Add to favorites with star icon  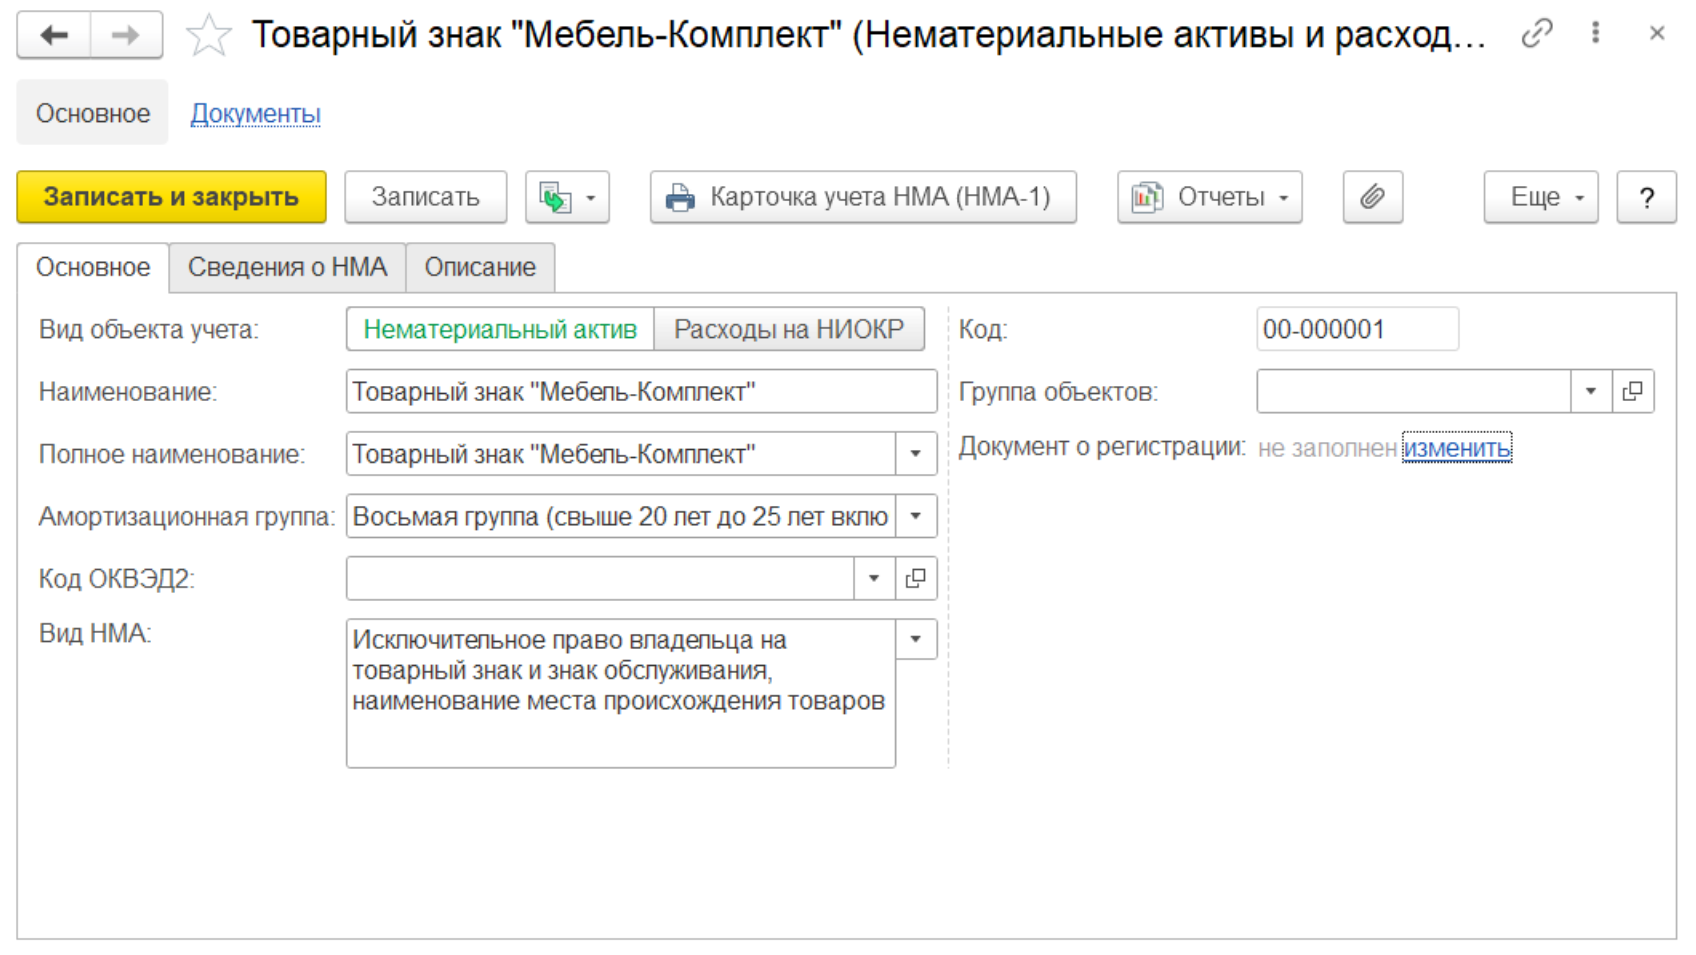[x=209, y=36]
